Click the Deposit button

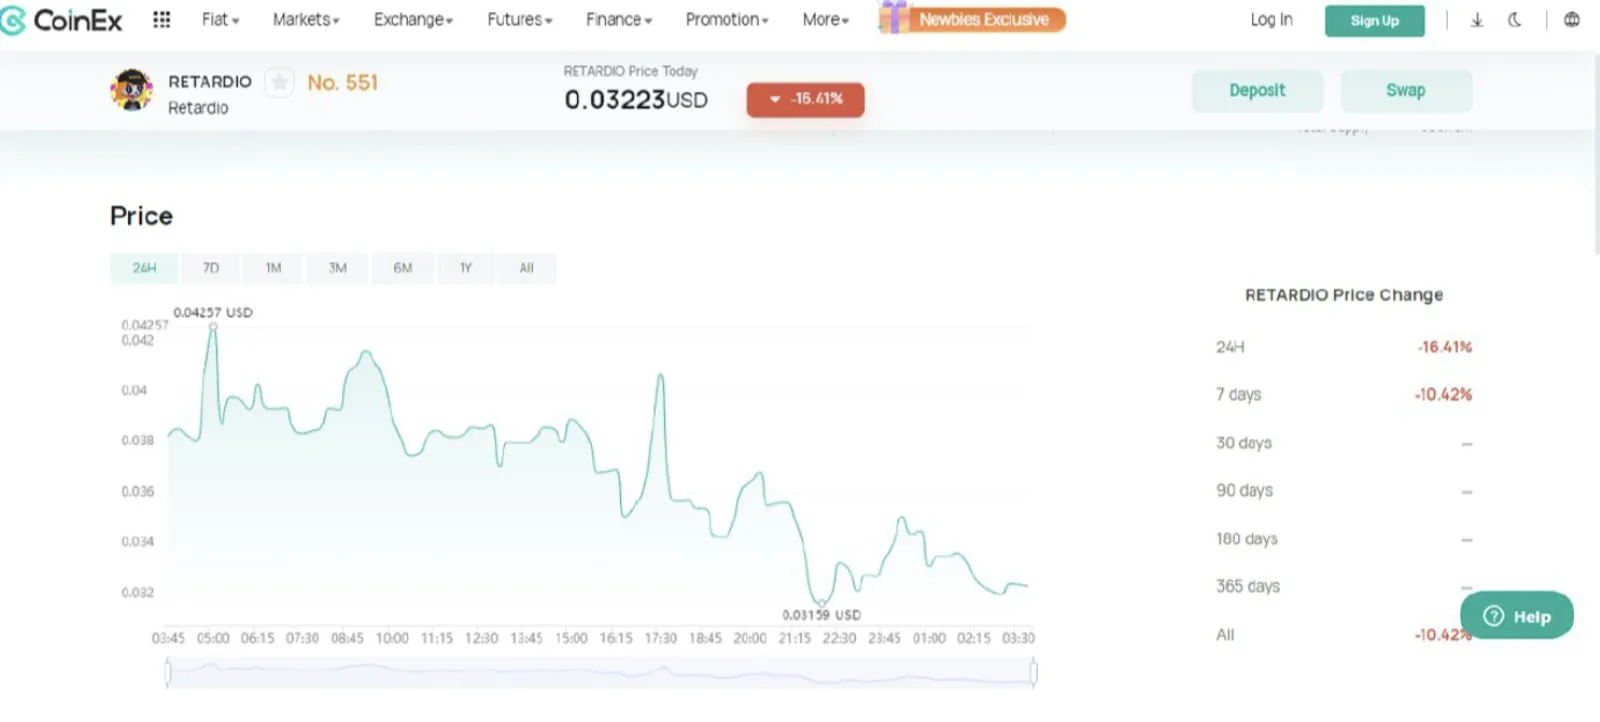click(x=1257, y=90)
